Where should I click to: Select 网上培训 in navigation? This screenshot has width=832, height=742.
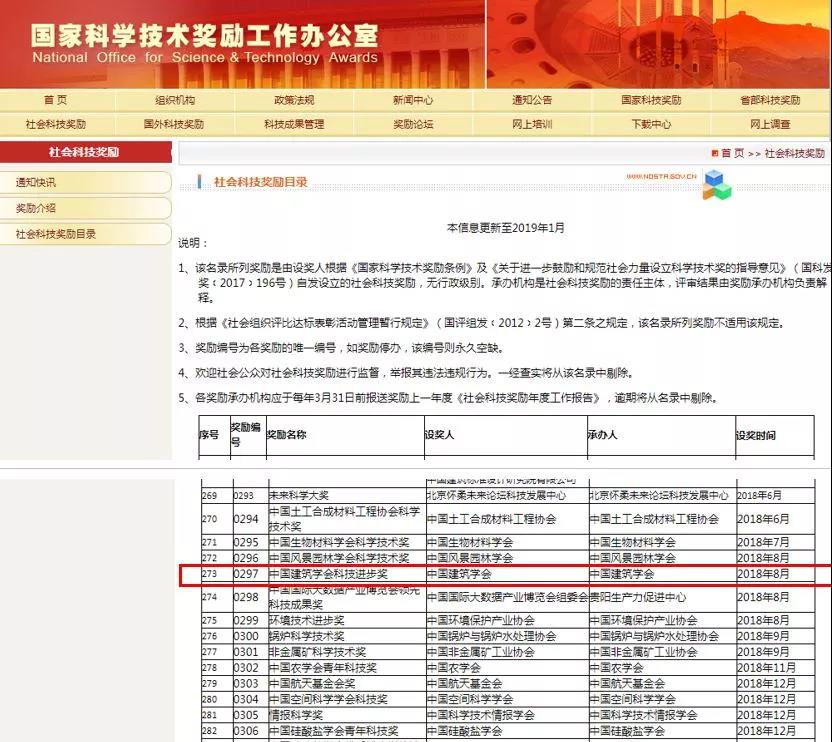(532, 124)
